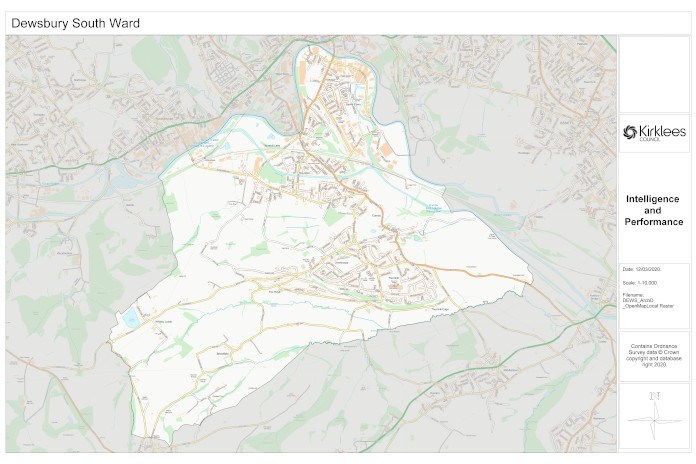Click the Intelligence and Performance heading

click(x=654, y=210)
